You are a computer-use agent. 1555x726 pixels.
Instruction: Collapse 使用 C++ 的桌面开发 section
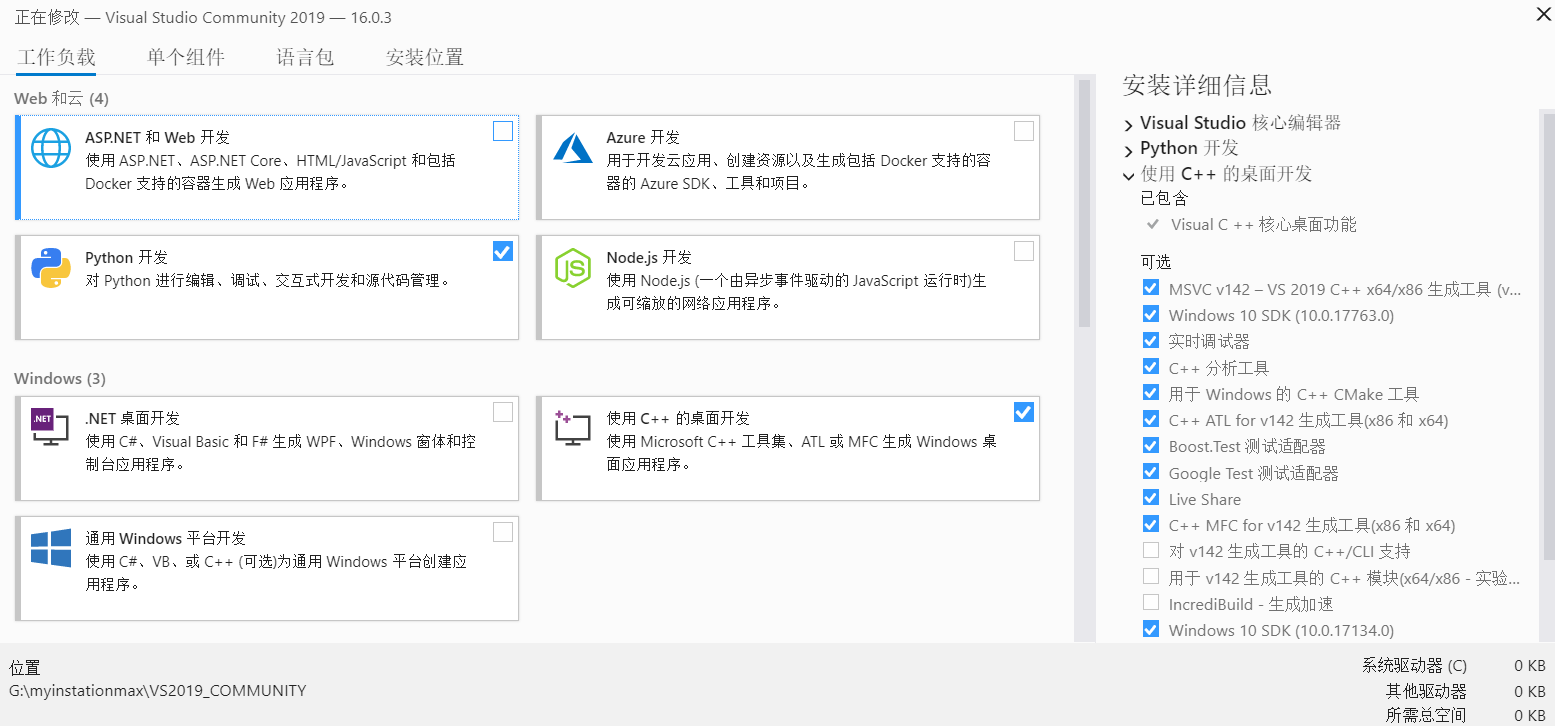coord(1129,175)
